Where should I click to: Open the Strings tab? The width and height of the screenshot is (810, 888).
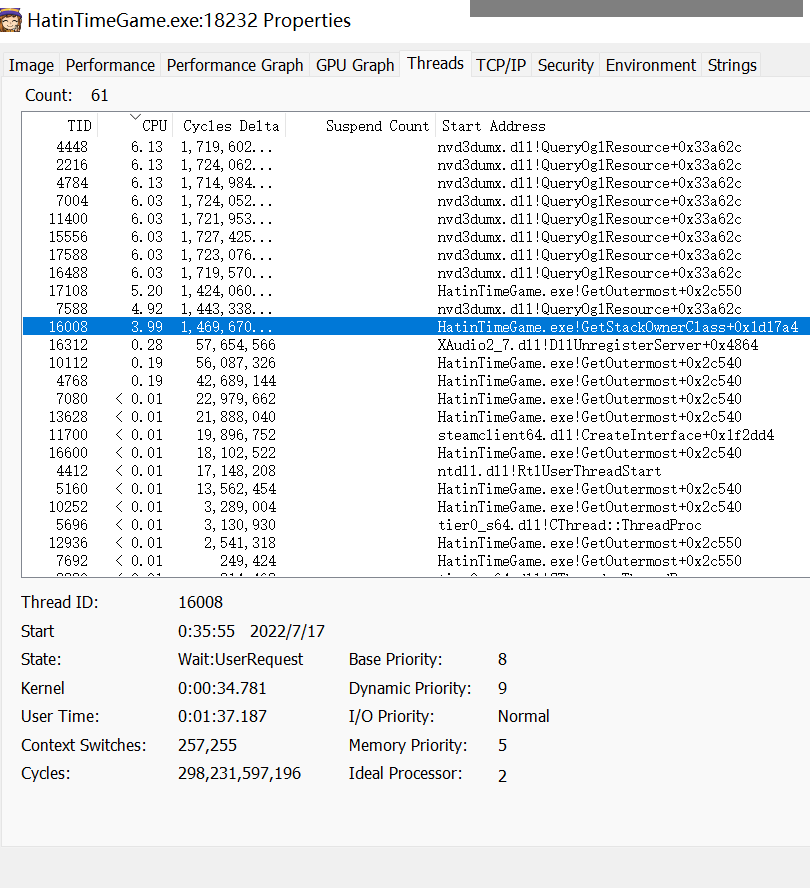pyautogui.click(x=731, y=64)
